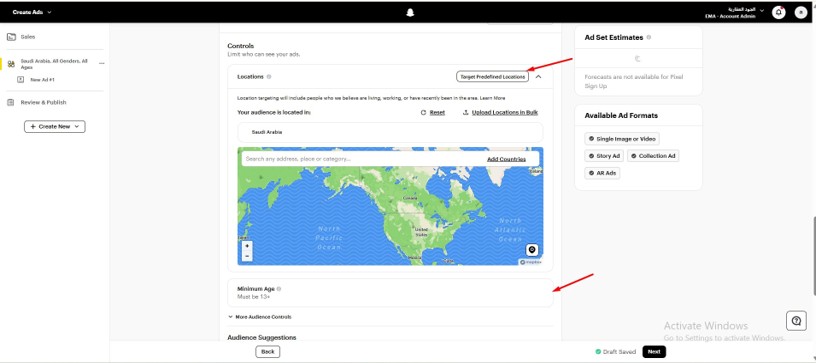This screenshot has width=816, height=363.
Task: Click the AR Ads label
Action: (606, 173)
